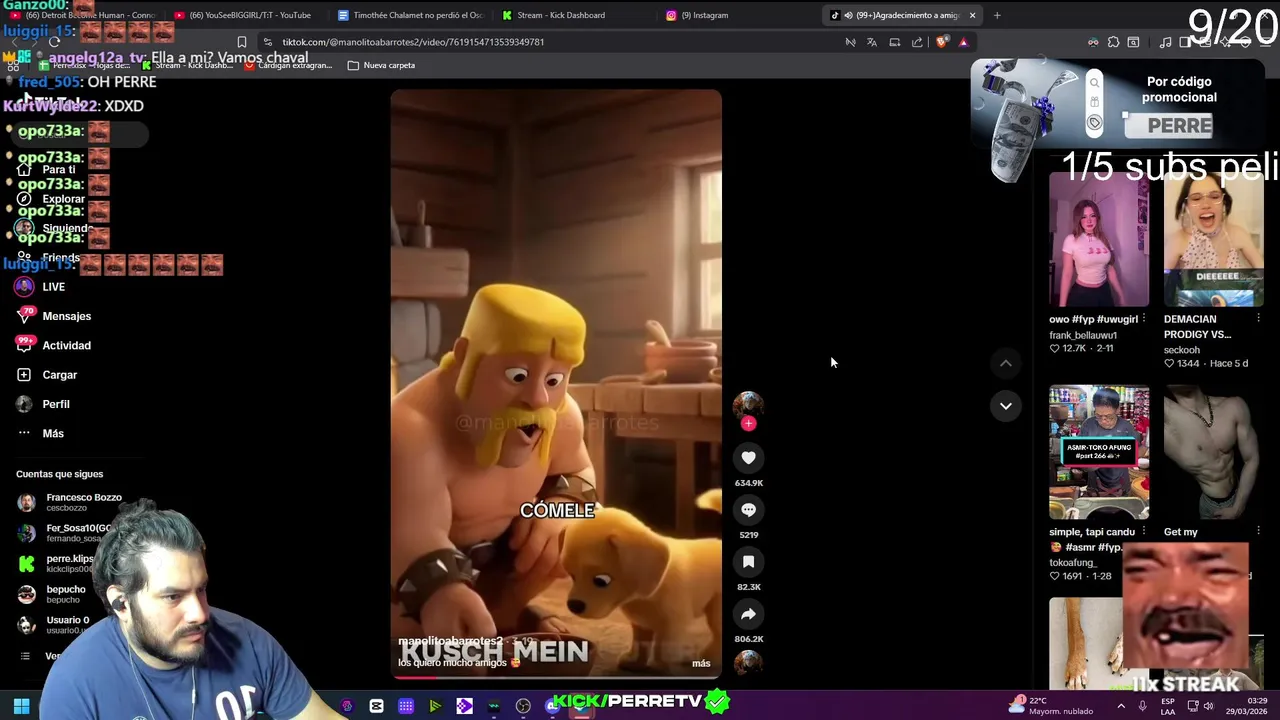Open the translate page icon in address bar
The height and width of the screenshot is (720, 1280).
pos(872,42)
